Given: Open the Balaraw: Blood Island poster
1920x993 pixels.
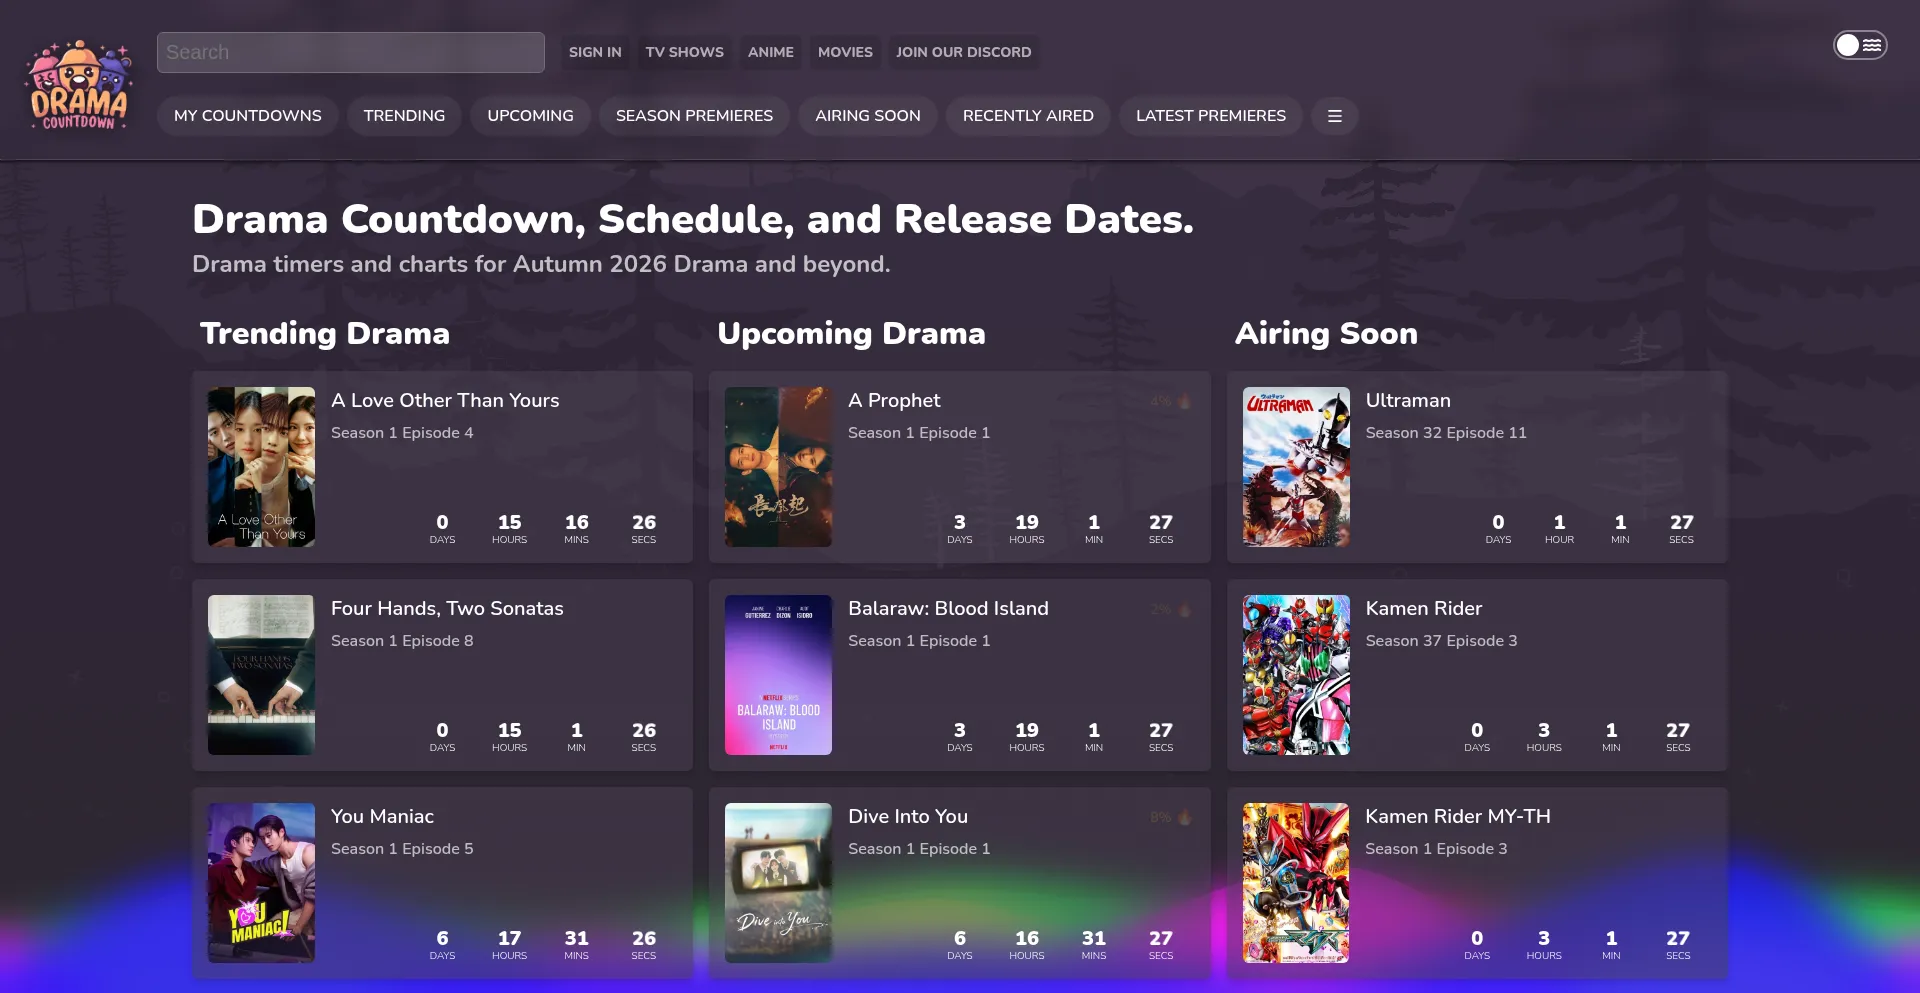Looking at the screenshot, I should [x=778, y=675].
